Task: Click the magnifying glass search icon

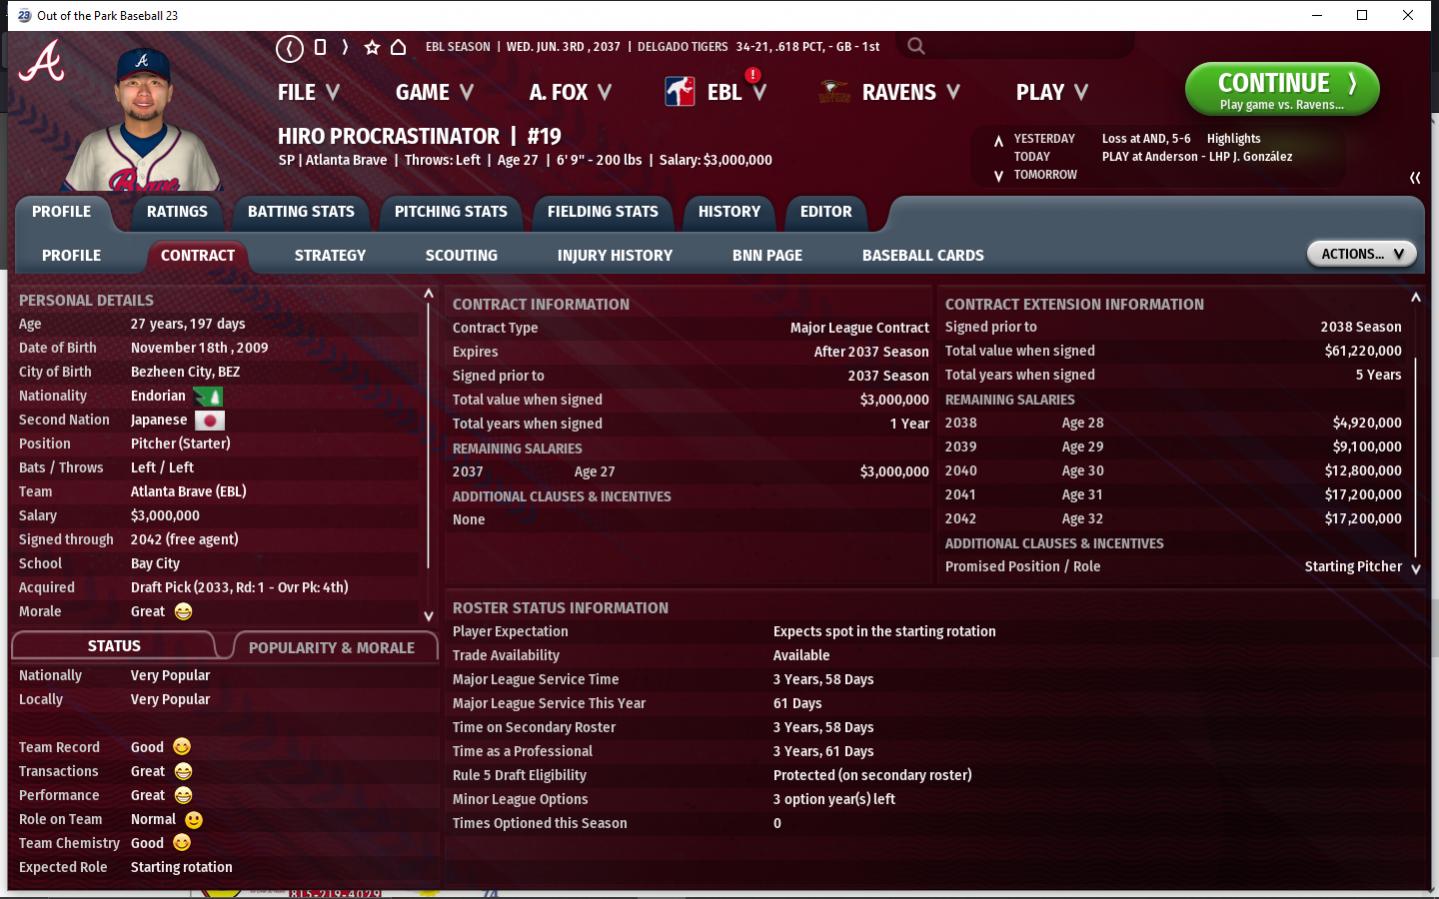Action: tap(915, 46)
